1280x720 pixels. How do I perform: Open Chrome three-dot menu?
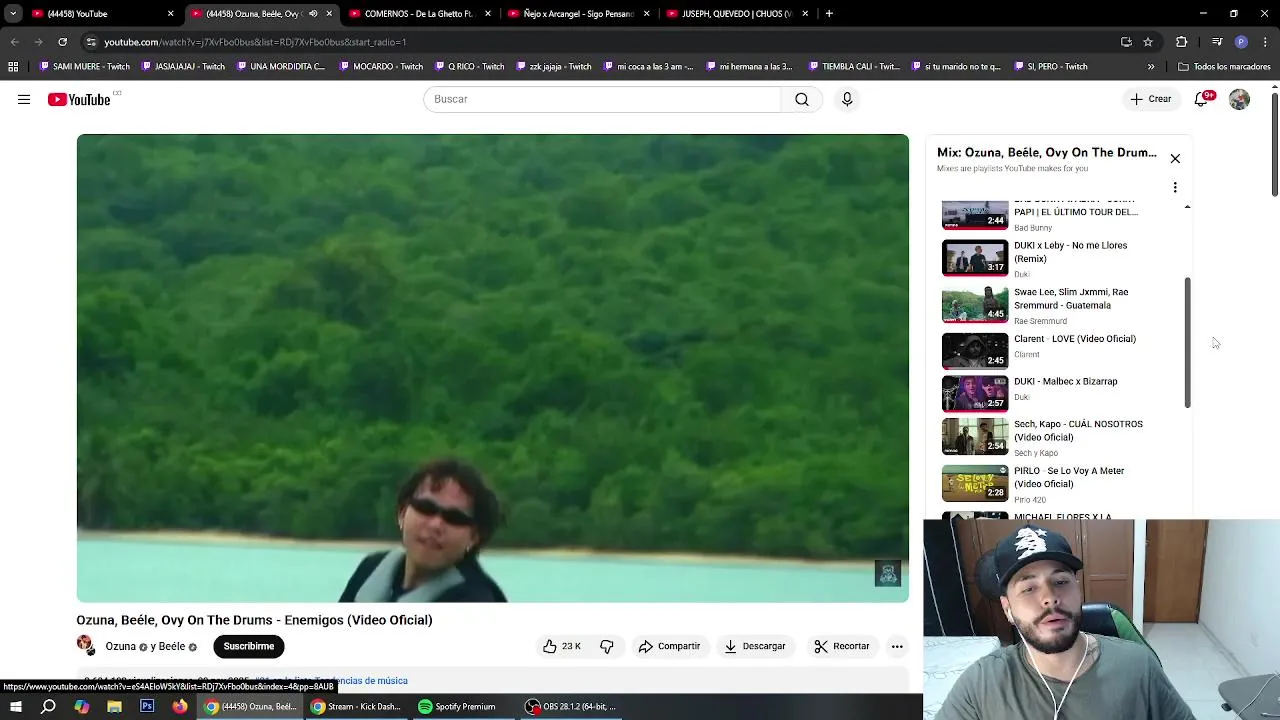click(1264, 42)
